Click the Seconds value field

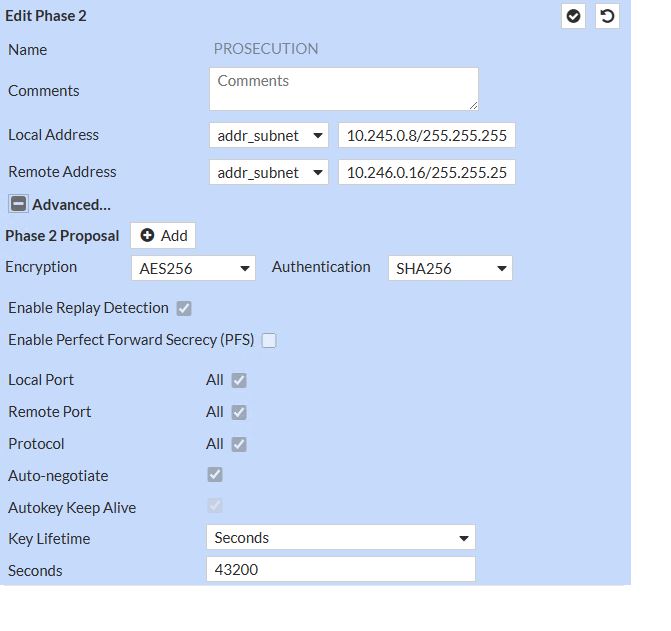tap(340, 570)
